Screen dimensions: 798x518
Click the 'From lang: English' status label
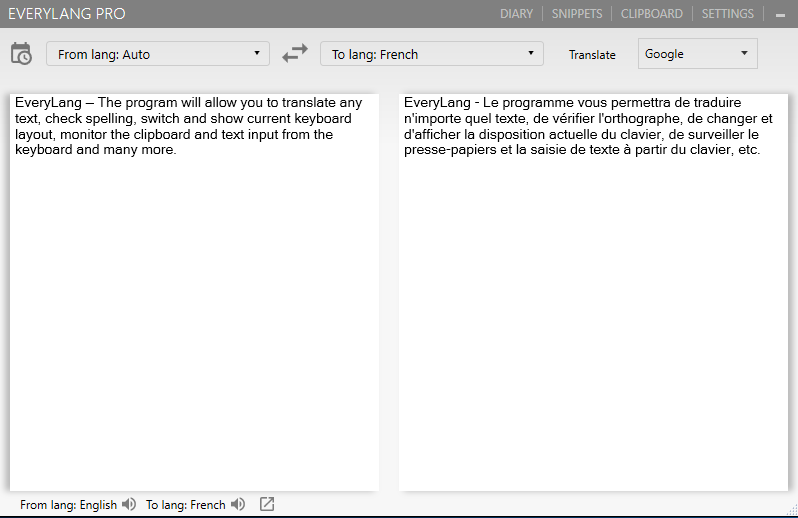(68, 505)
